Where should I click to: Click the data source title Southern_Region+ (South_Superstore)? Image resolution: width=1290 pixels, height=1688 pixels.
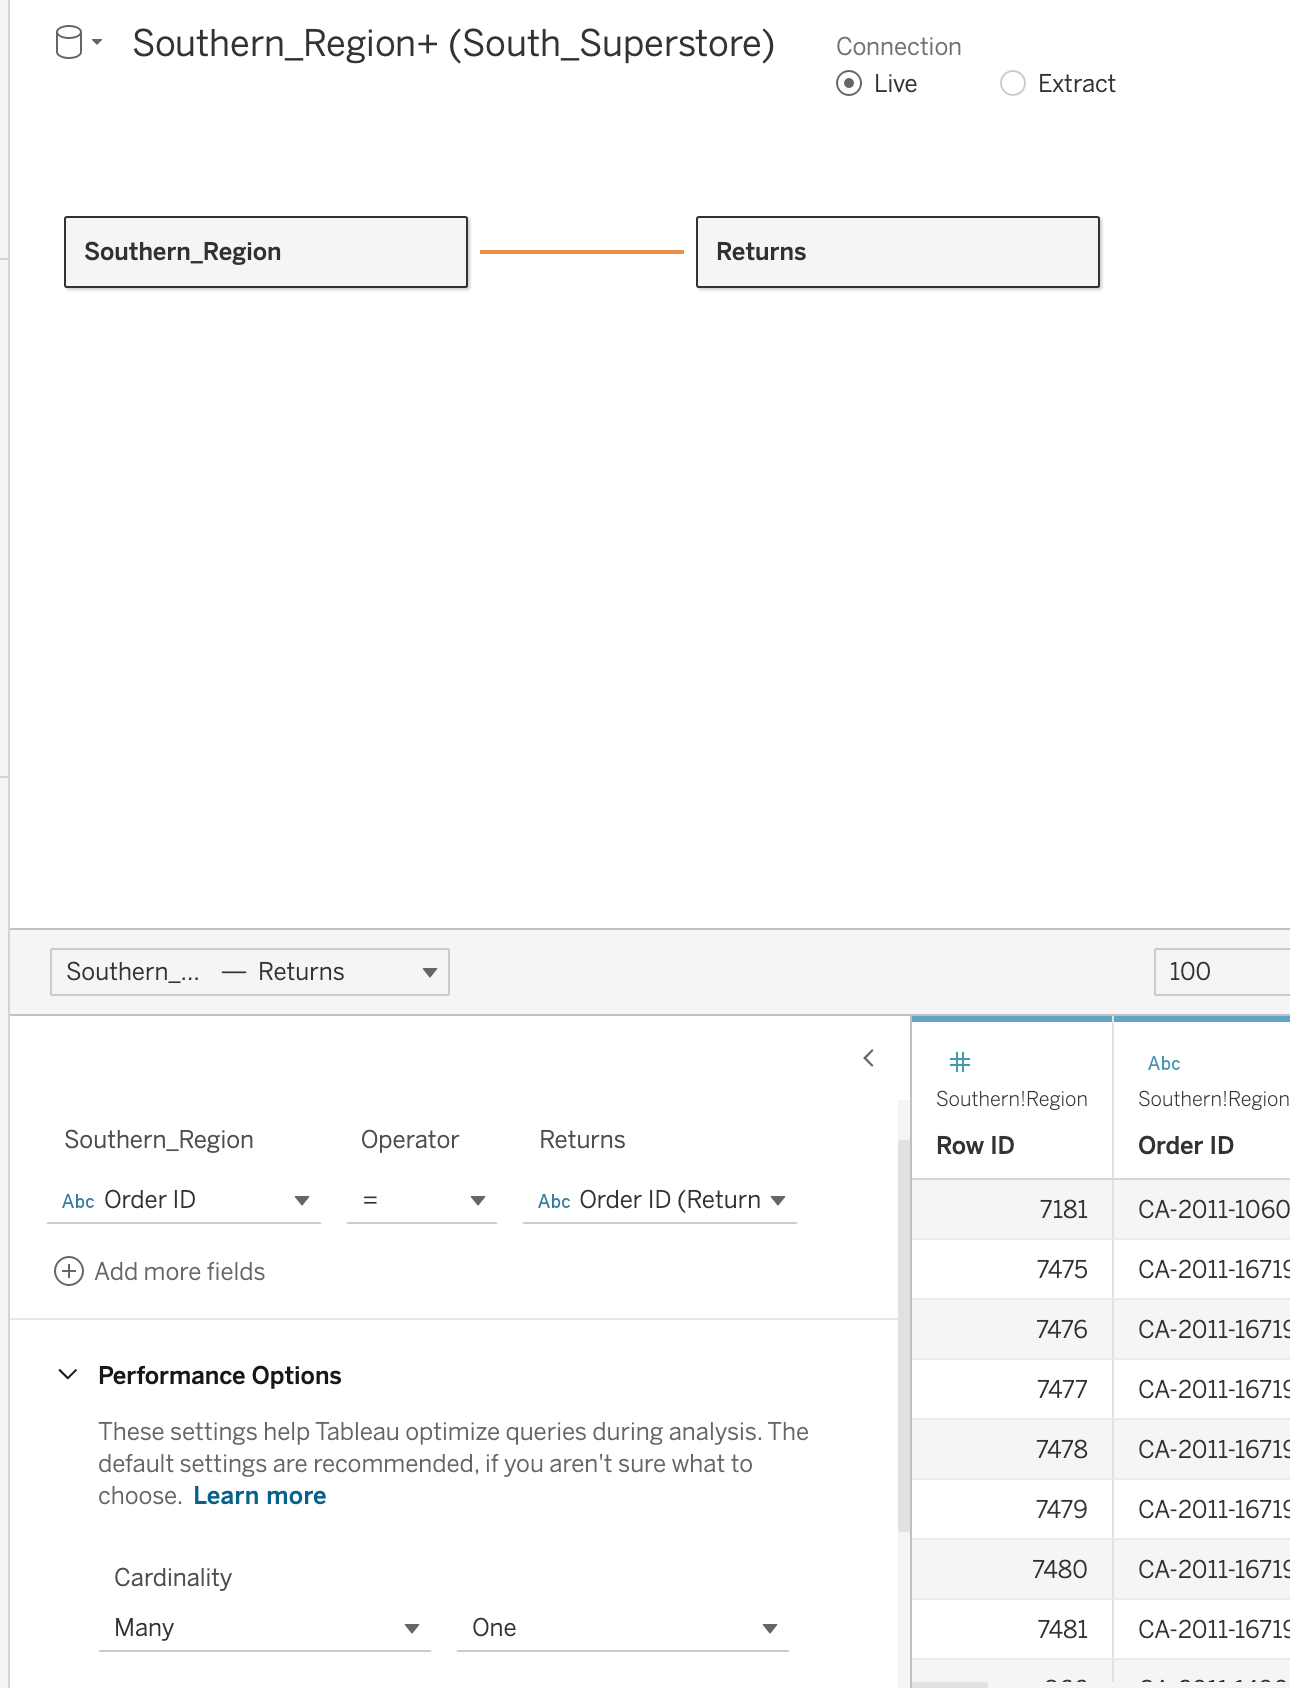pyautogui.click(x=454, y=44)
